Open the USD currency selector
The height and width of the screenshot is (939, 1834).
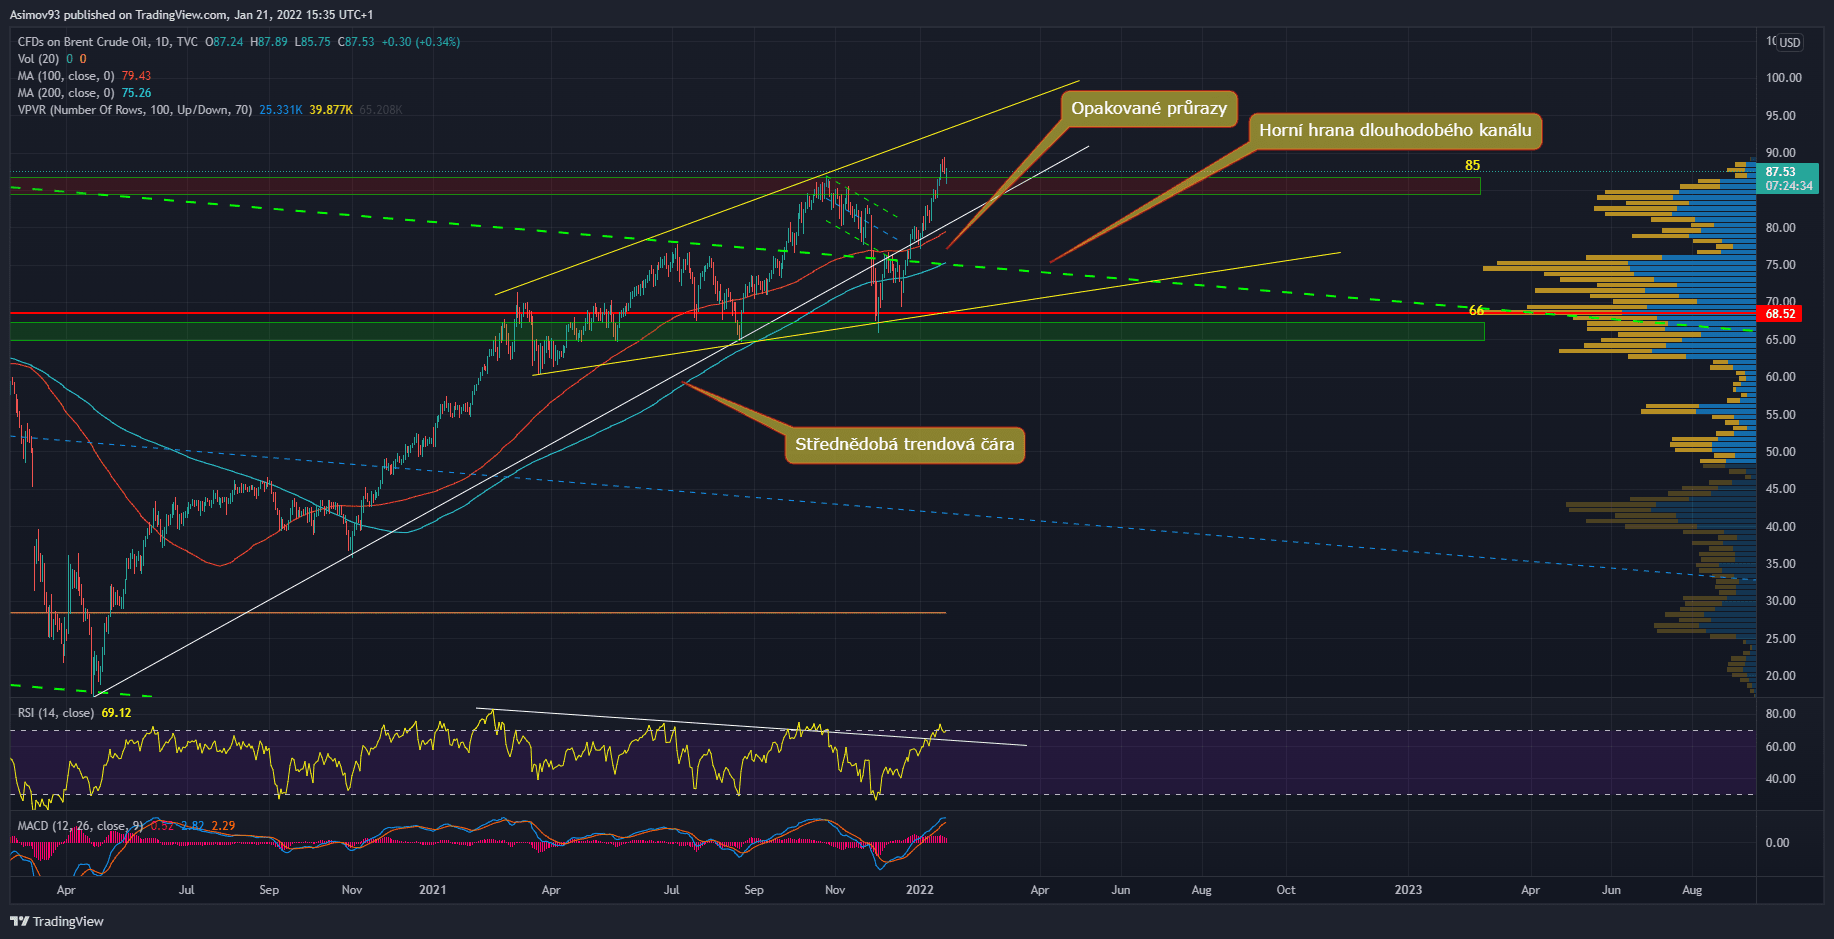tap(1789, 42)
